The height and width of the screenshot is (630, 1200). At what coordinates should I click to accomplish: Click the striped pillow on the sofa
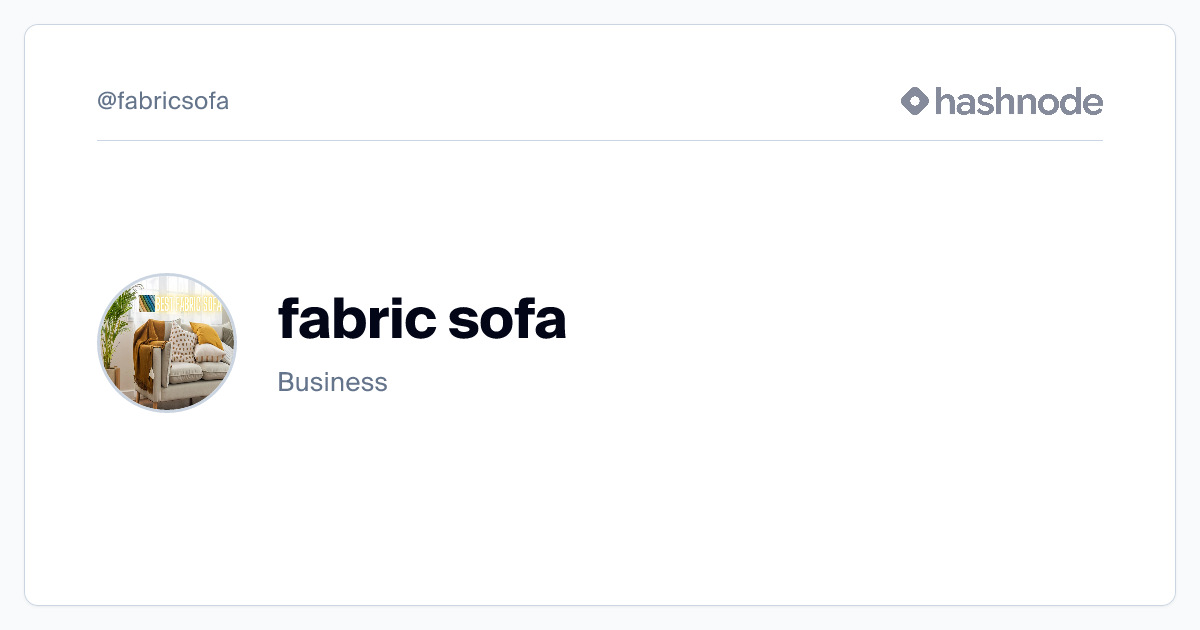click(x=209, y=355)
